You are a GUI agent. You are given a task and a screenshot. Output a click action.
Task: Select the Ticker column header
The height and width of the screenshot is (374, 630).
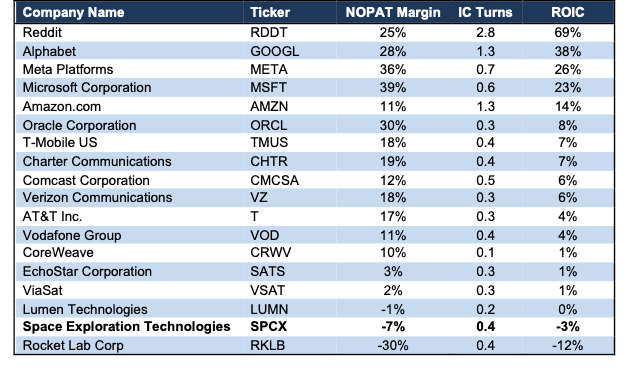pos(270,12)
